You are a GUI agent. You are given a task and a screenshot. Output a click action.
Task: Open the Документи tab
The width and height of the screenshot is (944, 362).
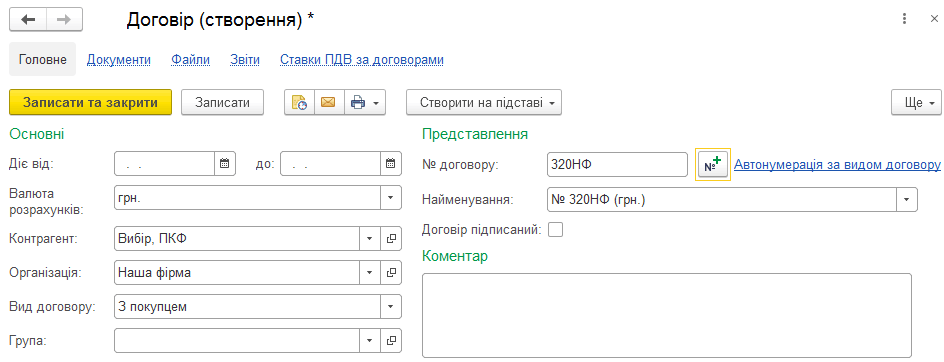119,60
